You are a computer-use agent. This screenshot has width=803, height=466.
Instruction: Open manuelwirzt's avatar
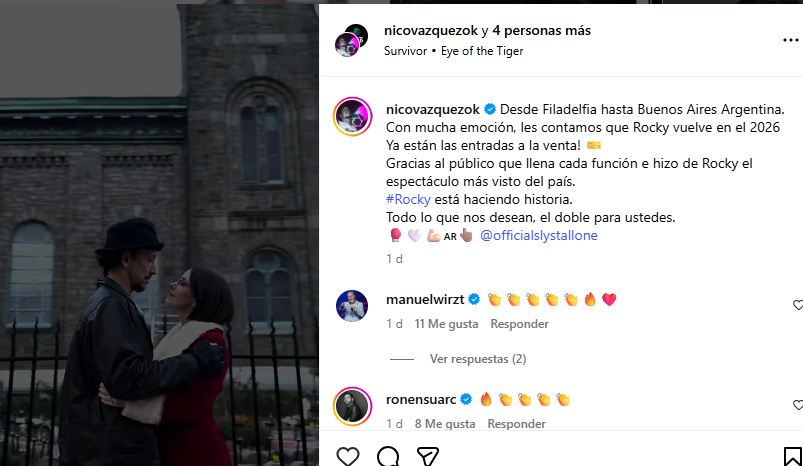[x=352, y=306]
